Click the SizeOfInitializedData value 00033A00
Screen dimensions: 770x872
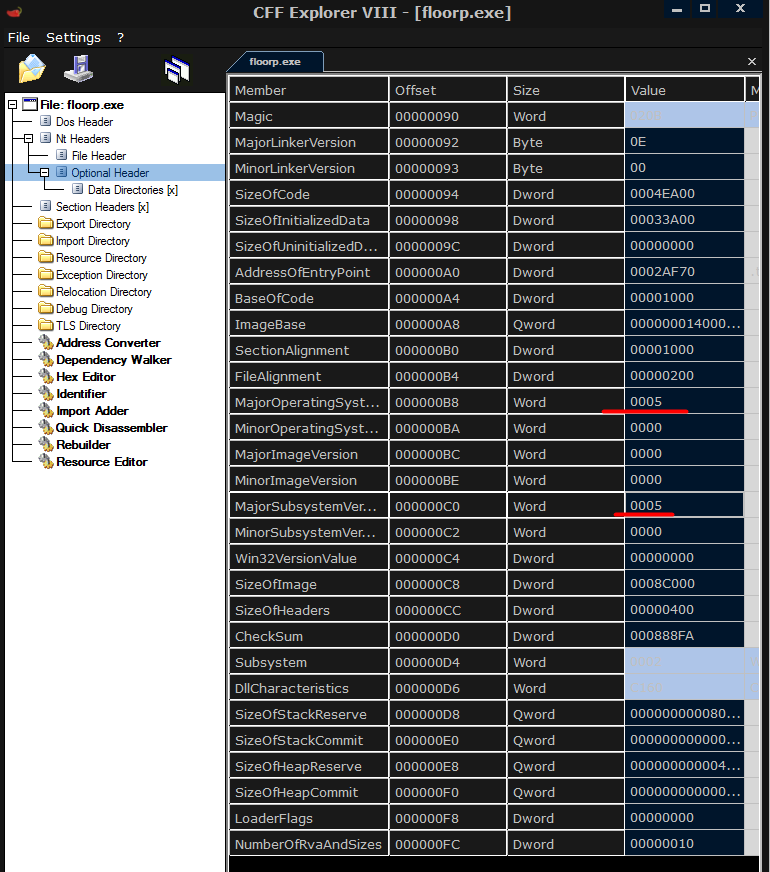684,220
